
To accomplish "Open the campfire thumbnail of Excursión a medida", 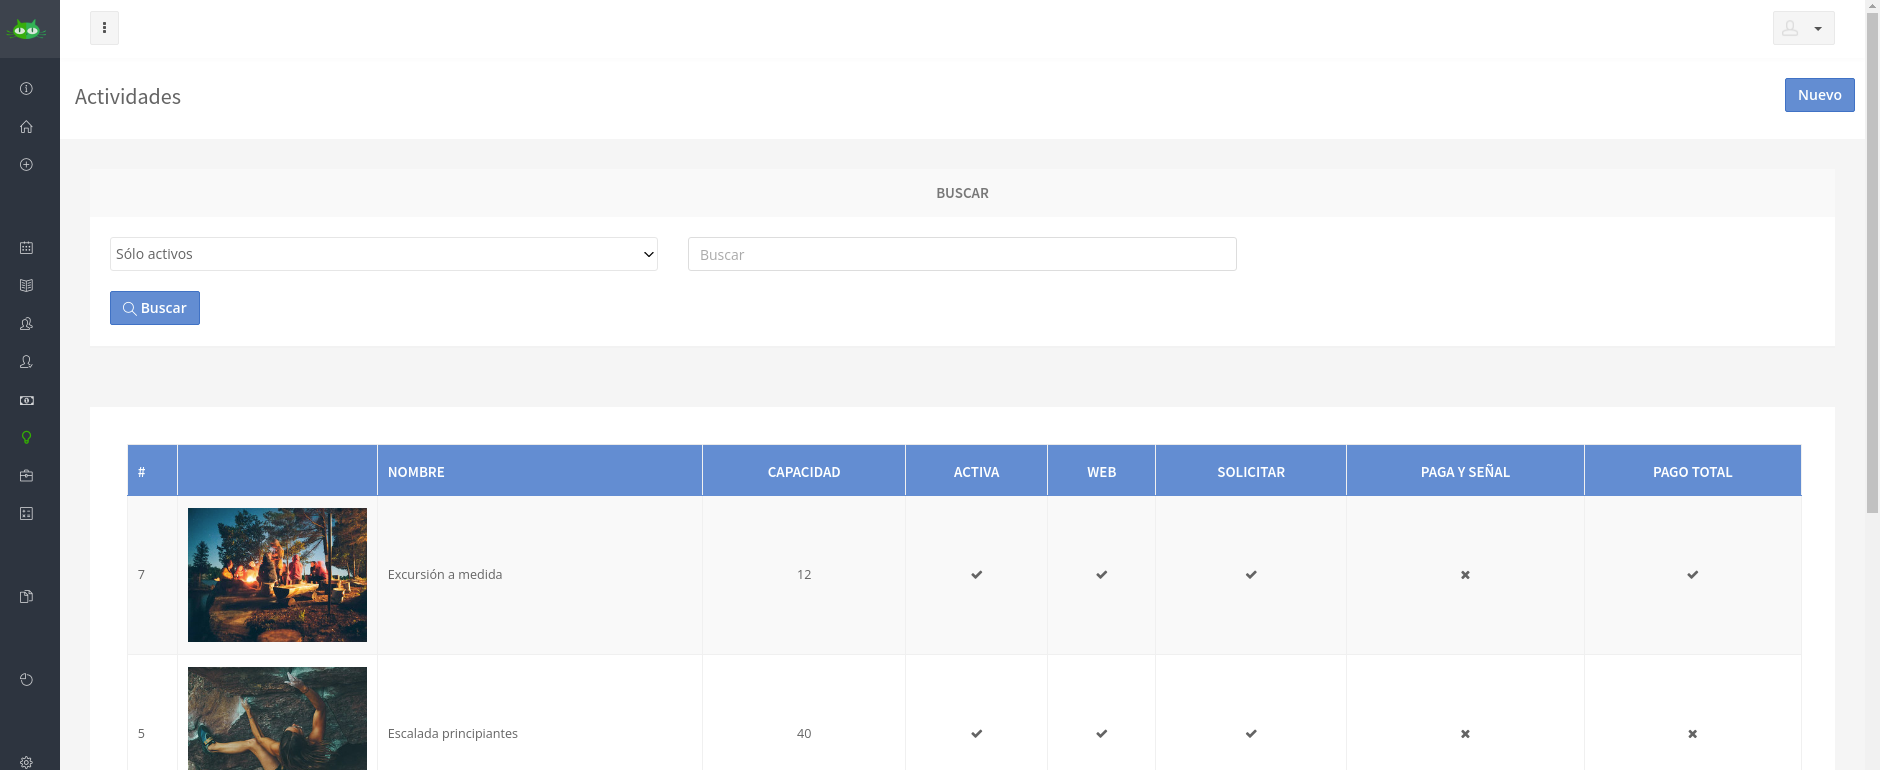I will 277,575.
